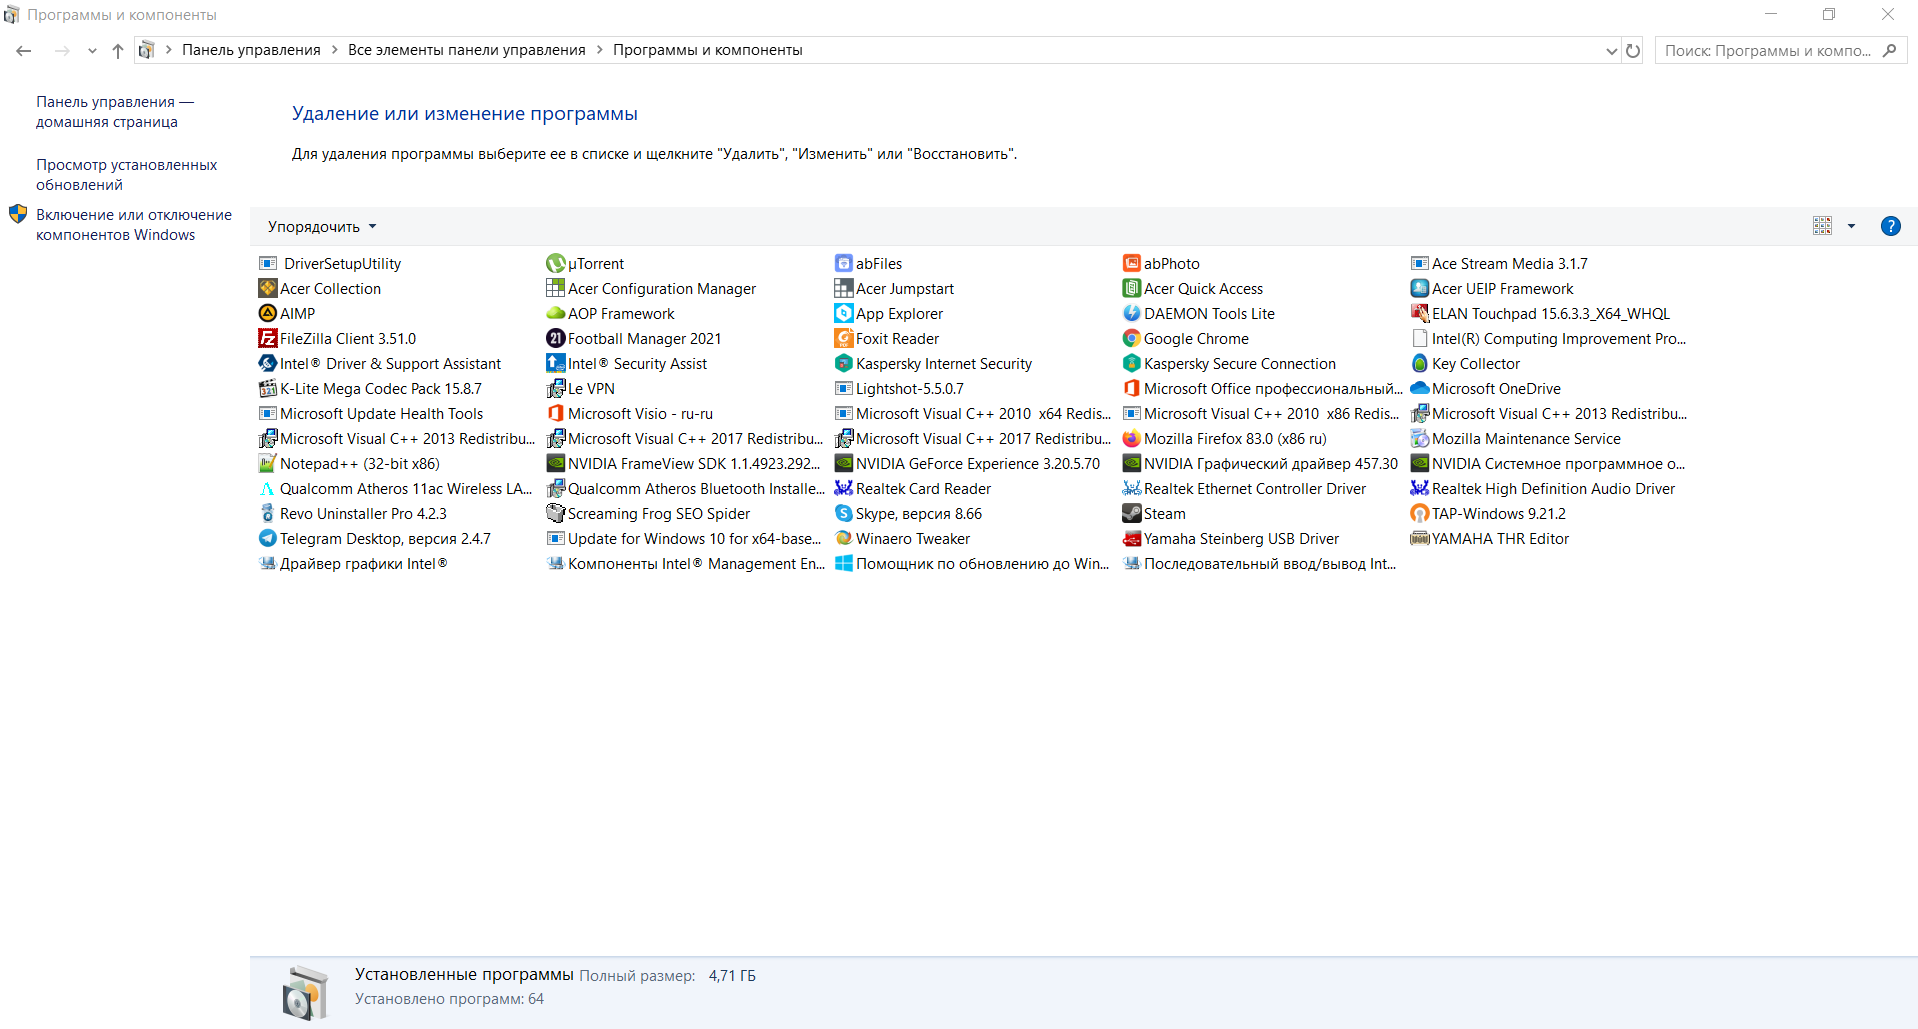Screen dimensions: 1918x1029
Task: Open the help question mark button
Action: pos(1890,226)
